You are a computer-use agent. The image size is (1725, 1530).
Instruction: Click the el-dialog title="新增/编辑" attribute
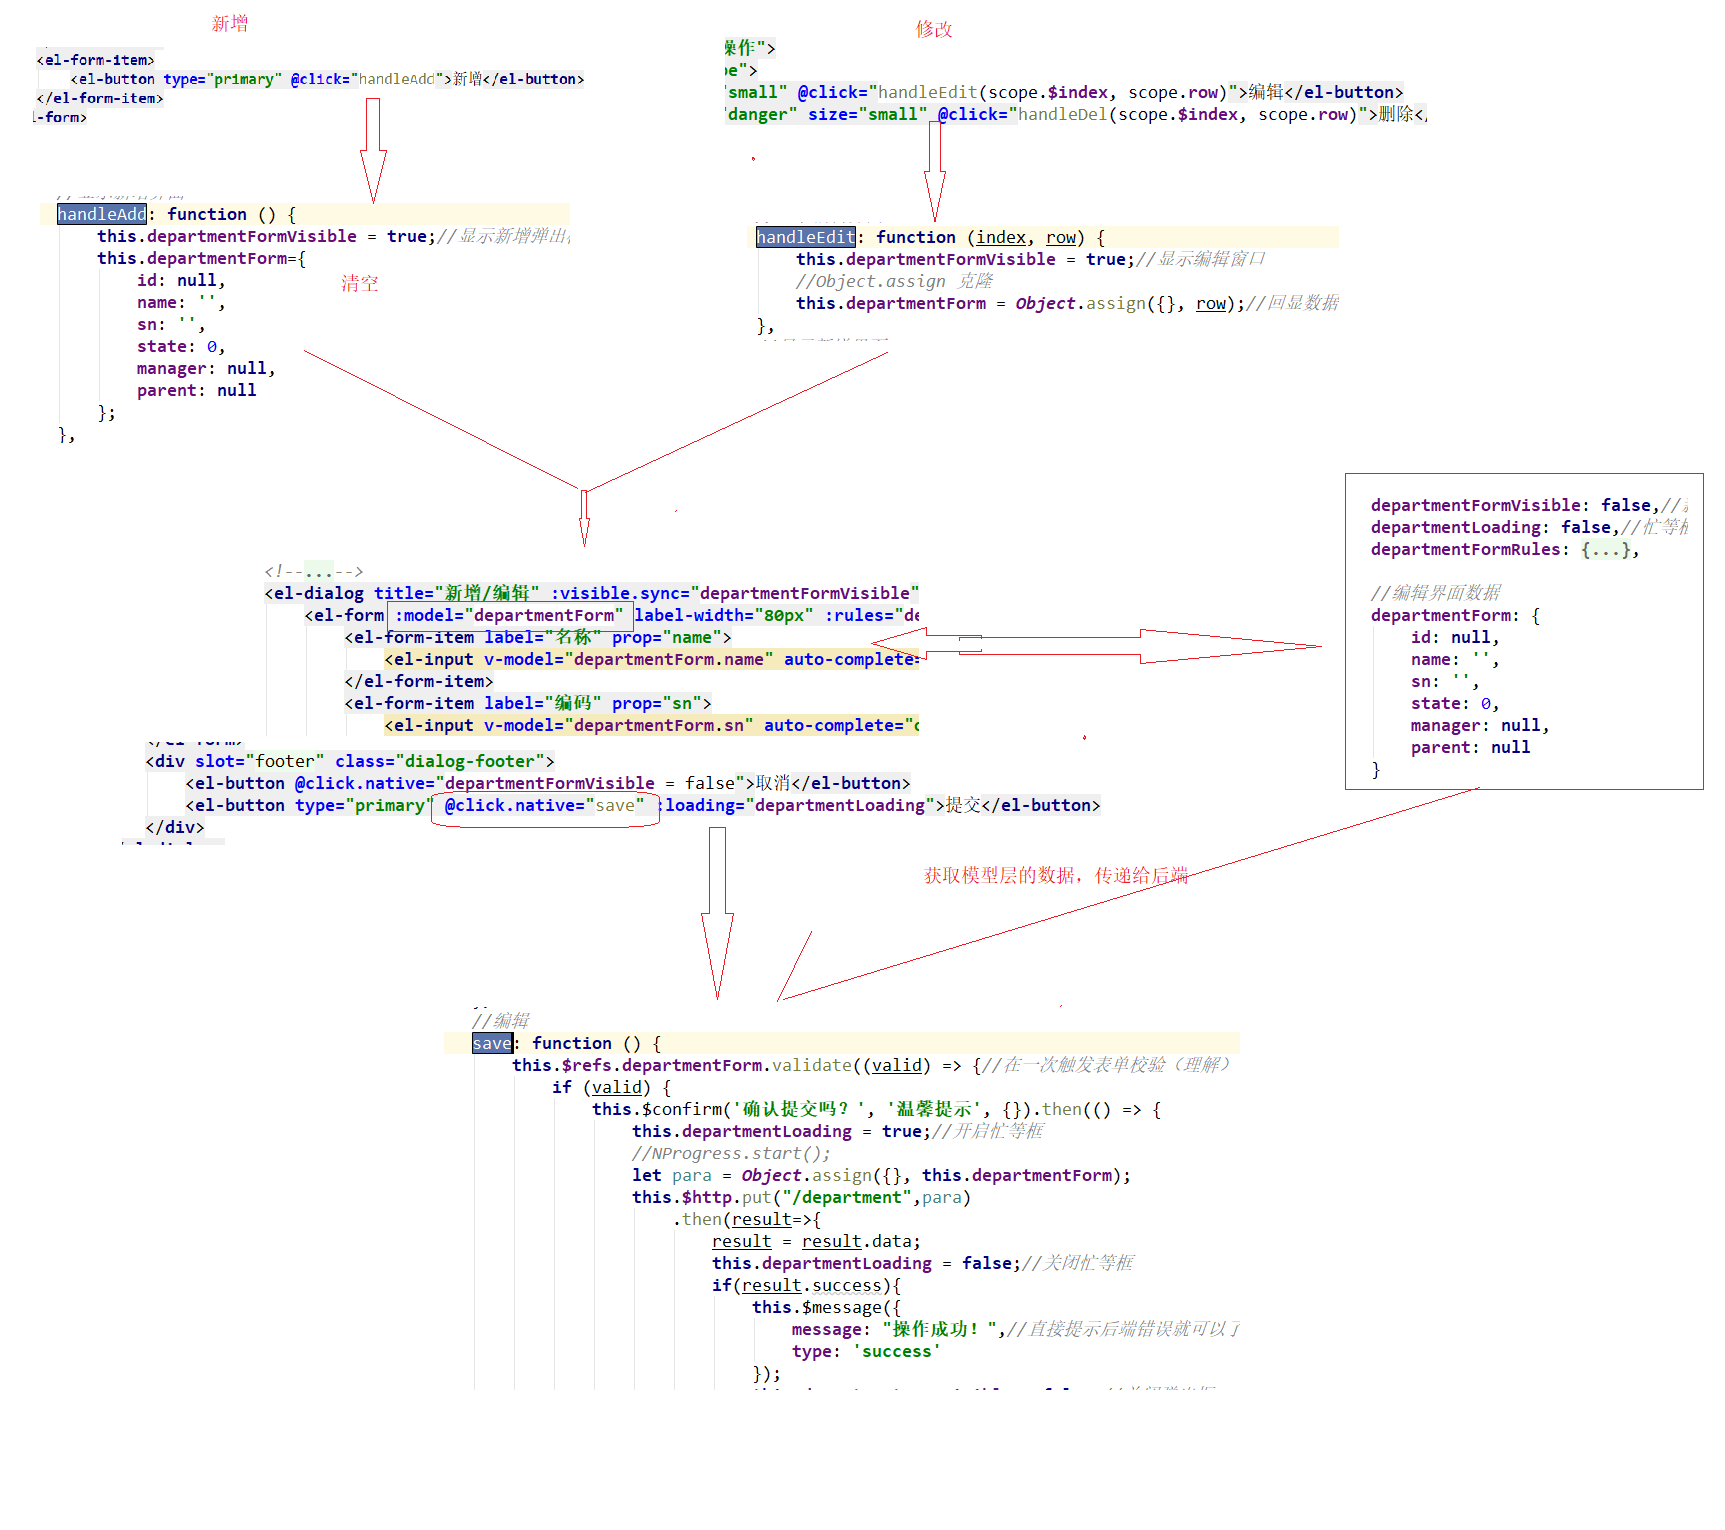click(x=456, y=593)
